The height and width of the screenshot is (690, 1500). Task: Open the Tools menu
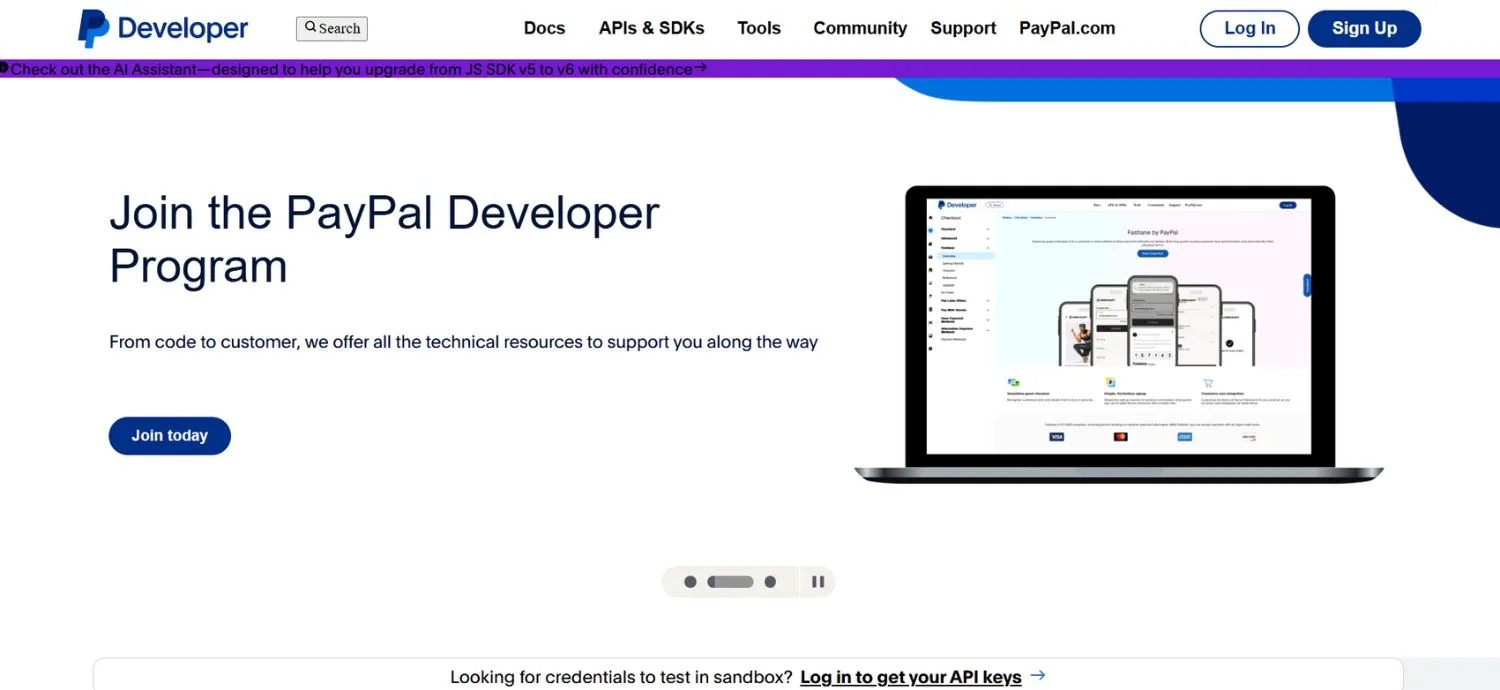pos(759,28)
